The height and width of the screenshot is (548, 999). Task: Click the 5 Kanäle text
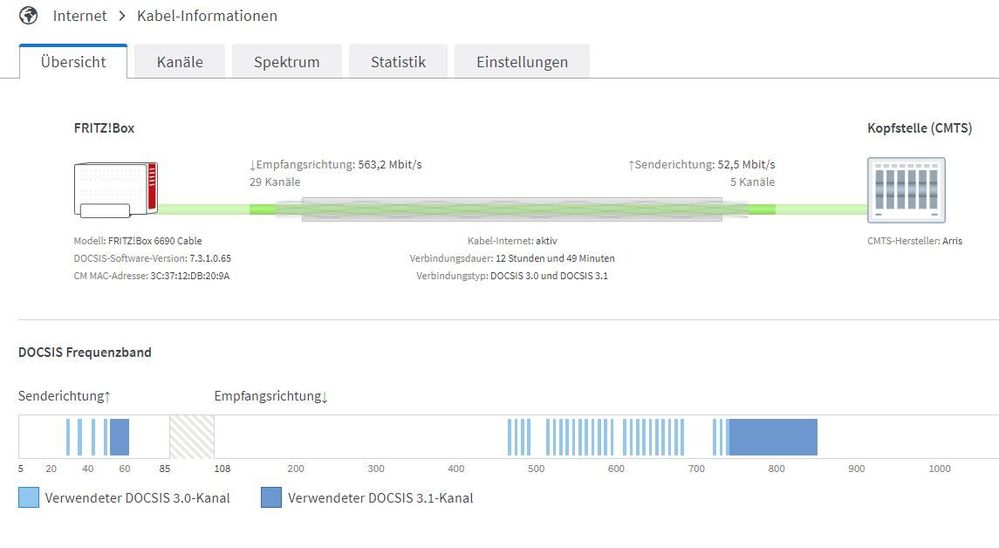(x=752, y=182)
